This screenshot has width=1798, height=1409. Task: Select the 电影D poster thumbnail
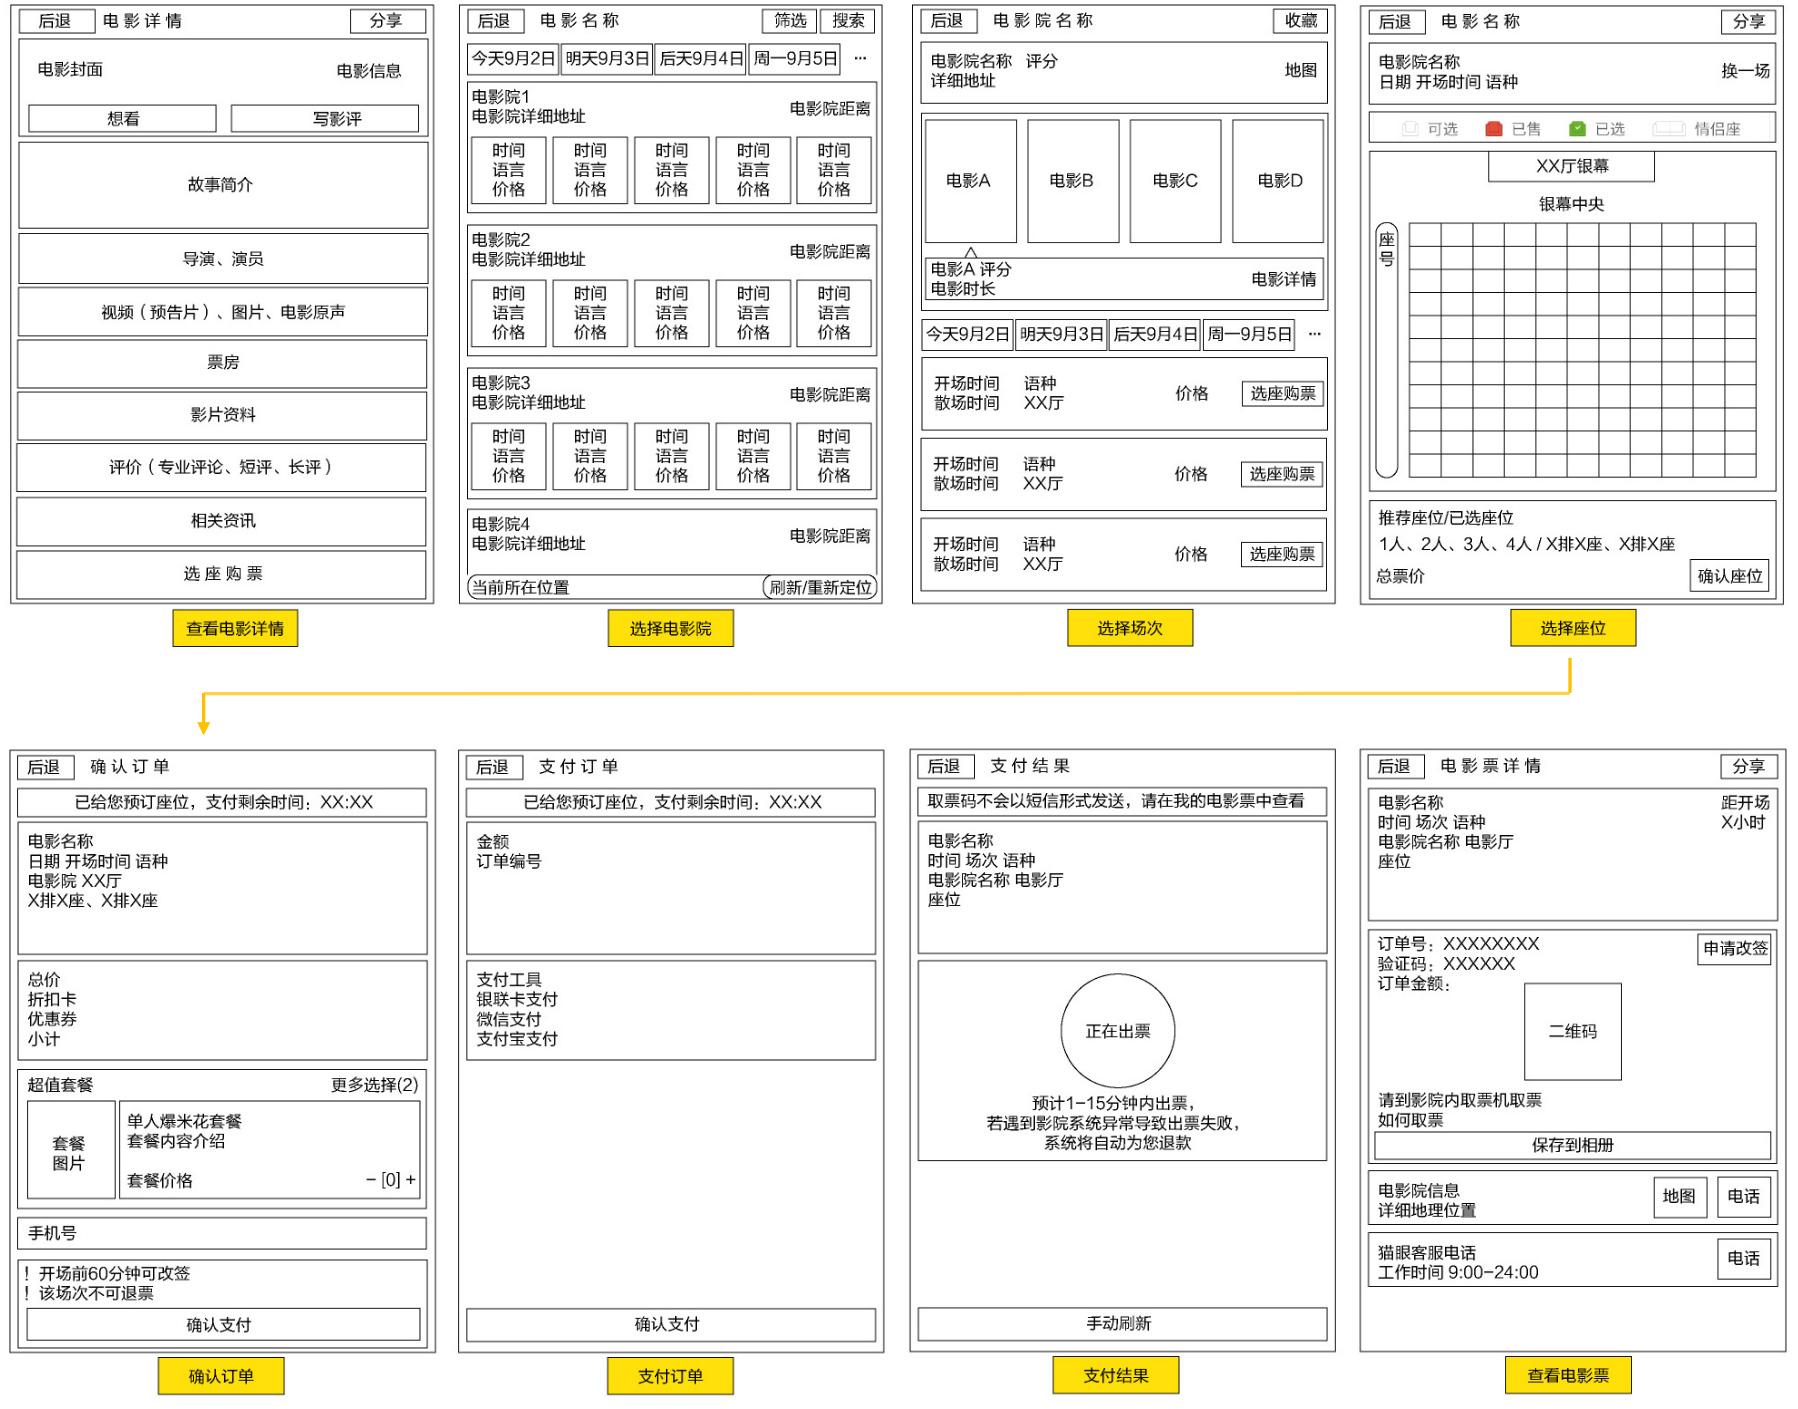[x=1278, y=181]
